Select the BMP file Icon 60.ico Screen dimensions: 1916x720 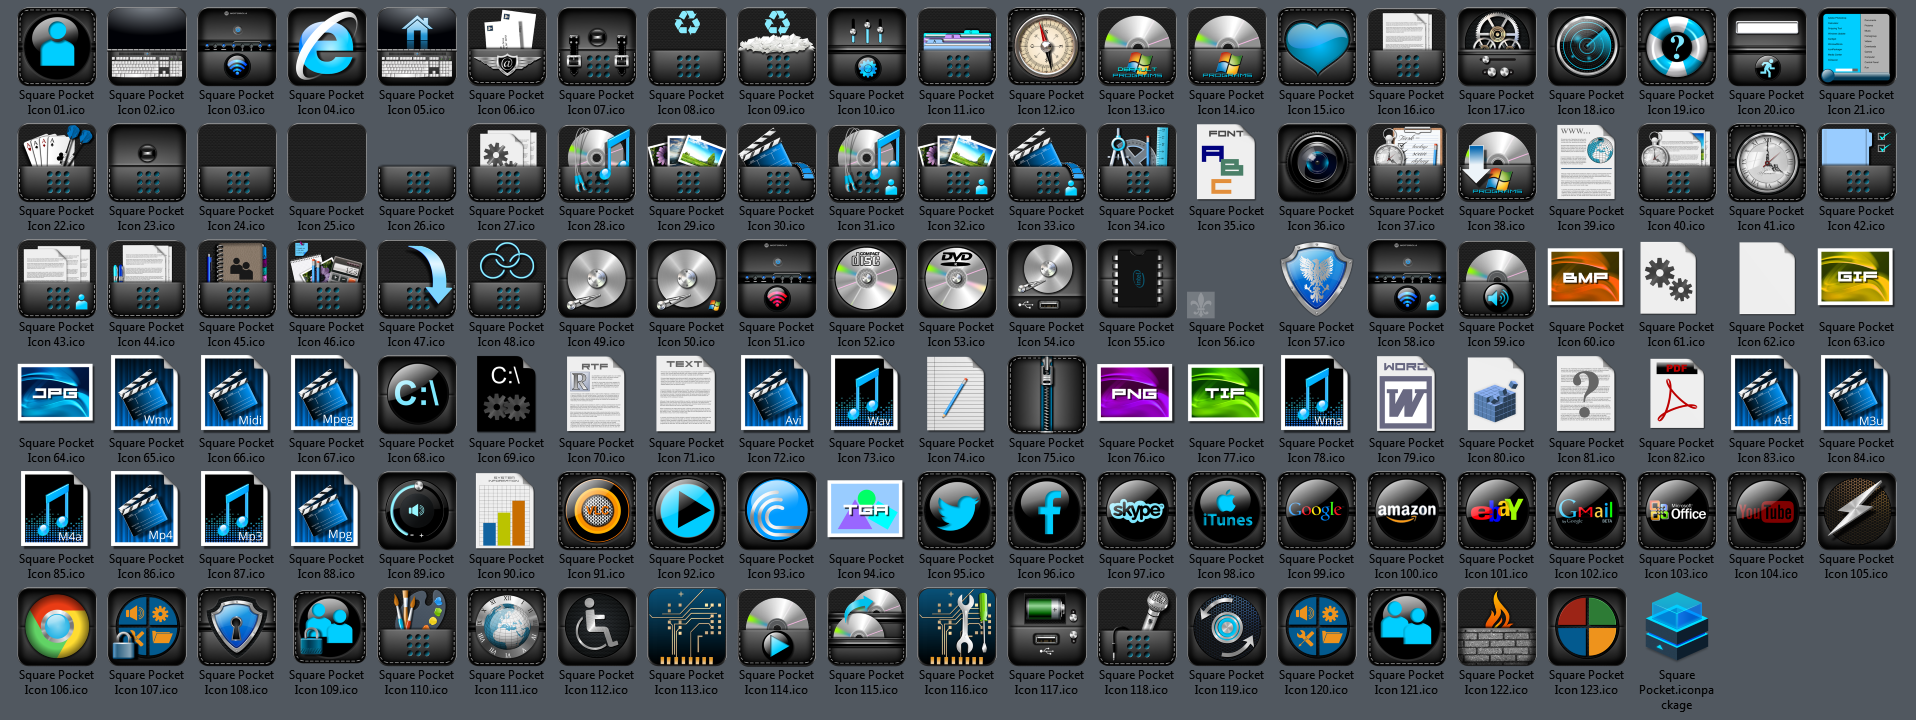pos(1587,279)
